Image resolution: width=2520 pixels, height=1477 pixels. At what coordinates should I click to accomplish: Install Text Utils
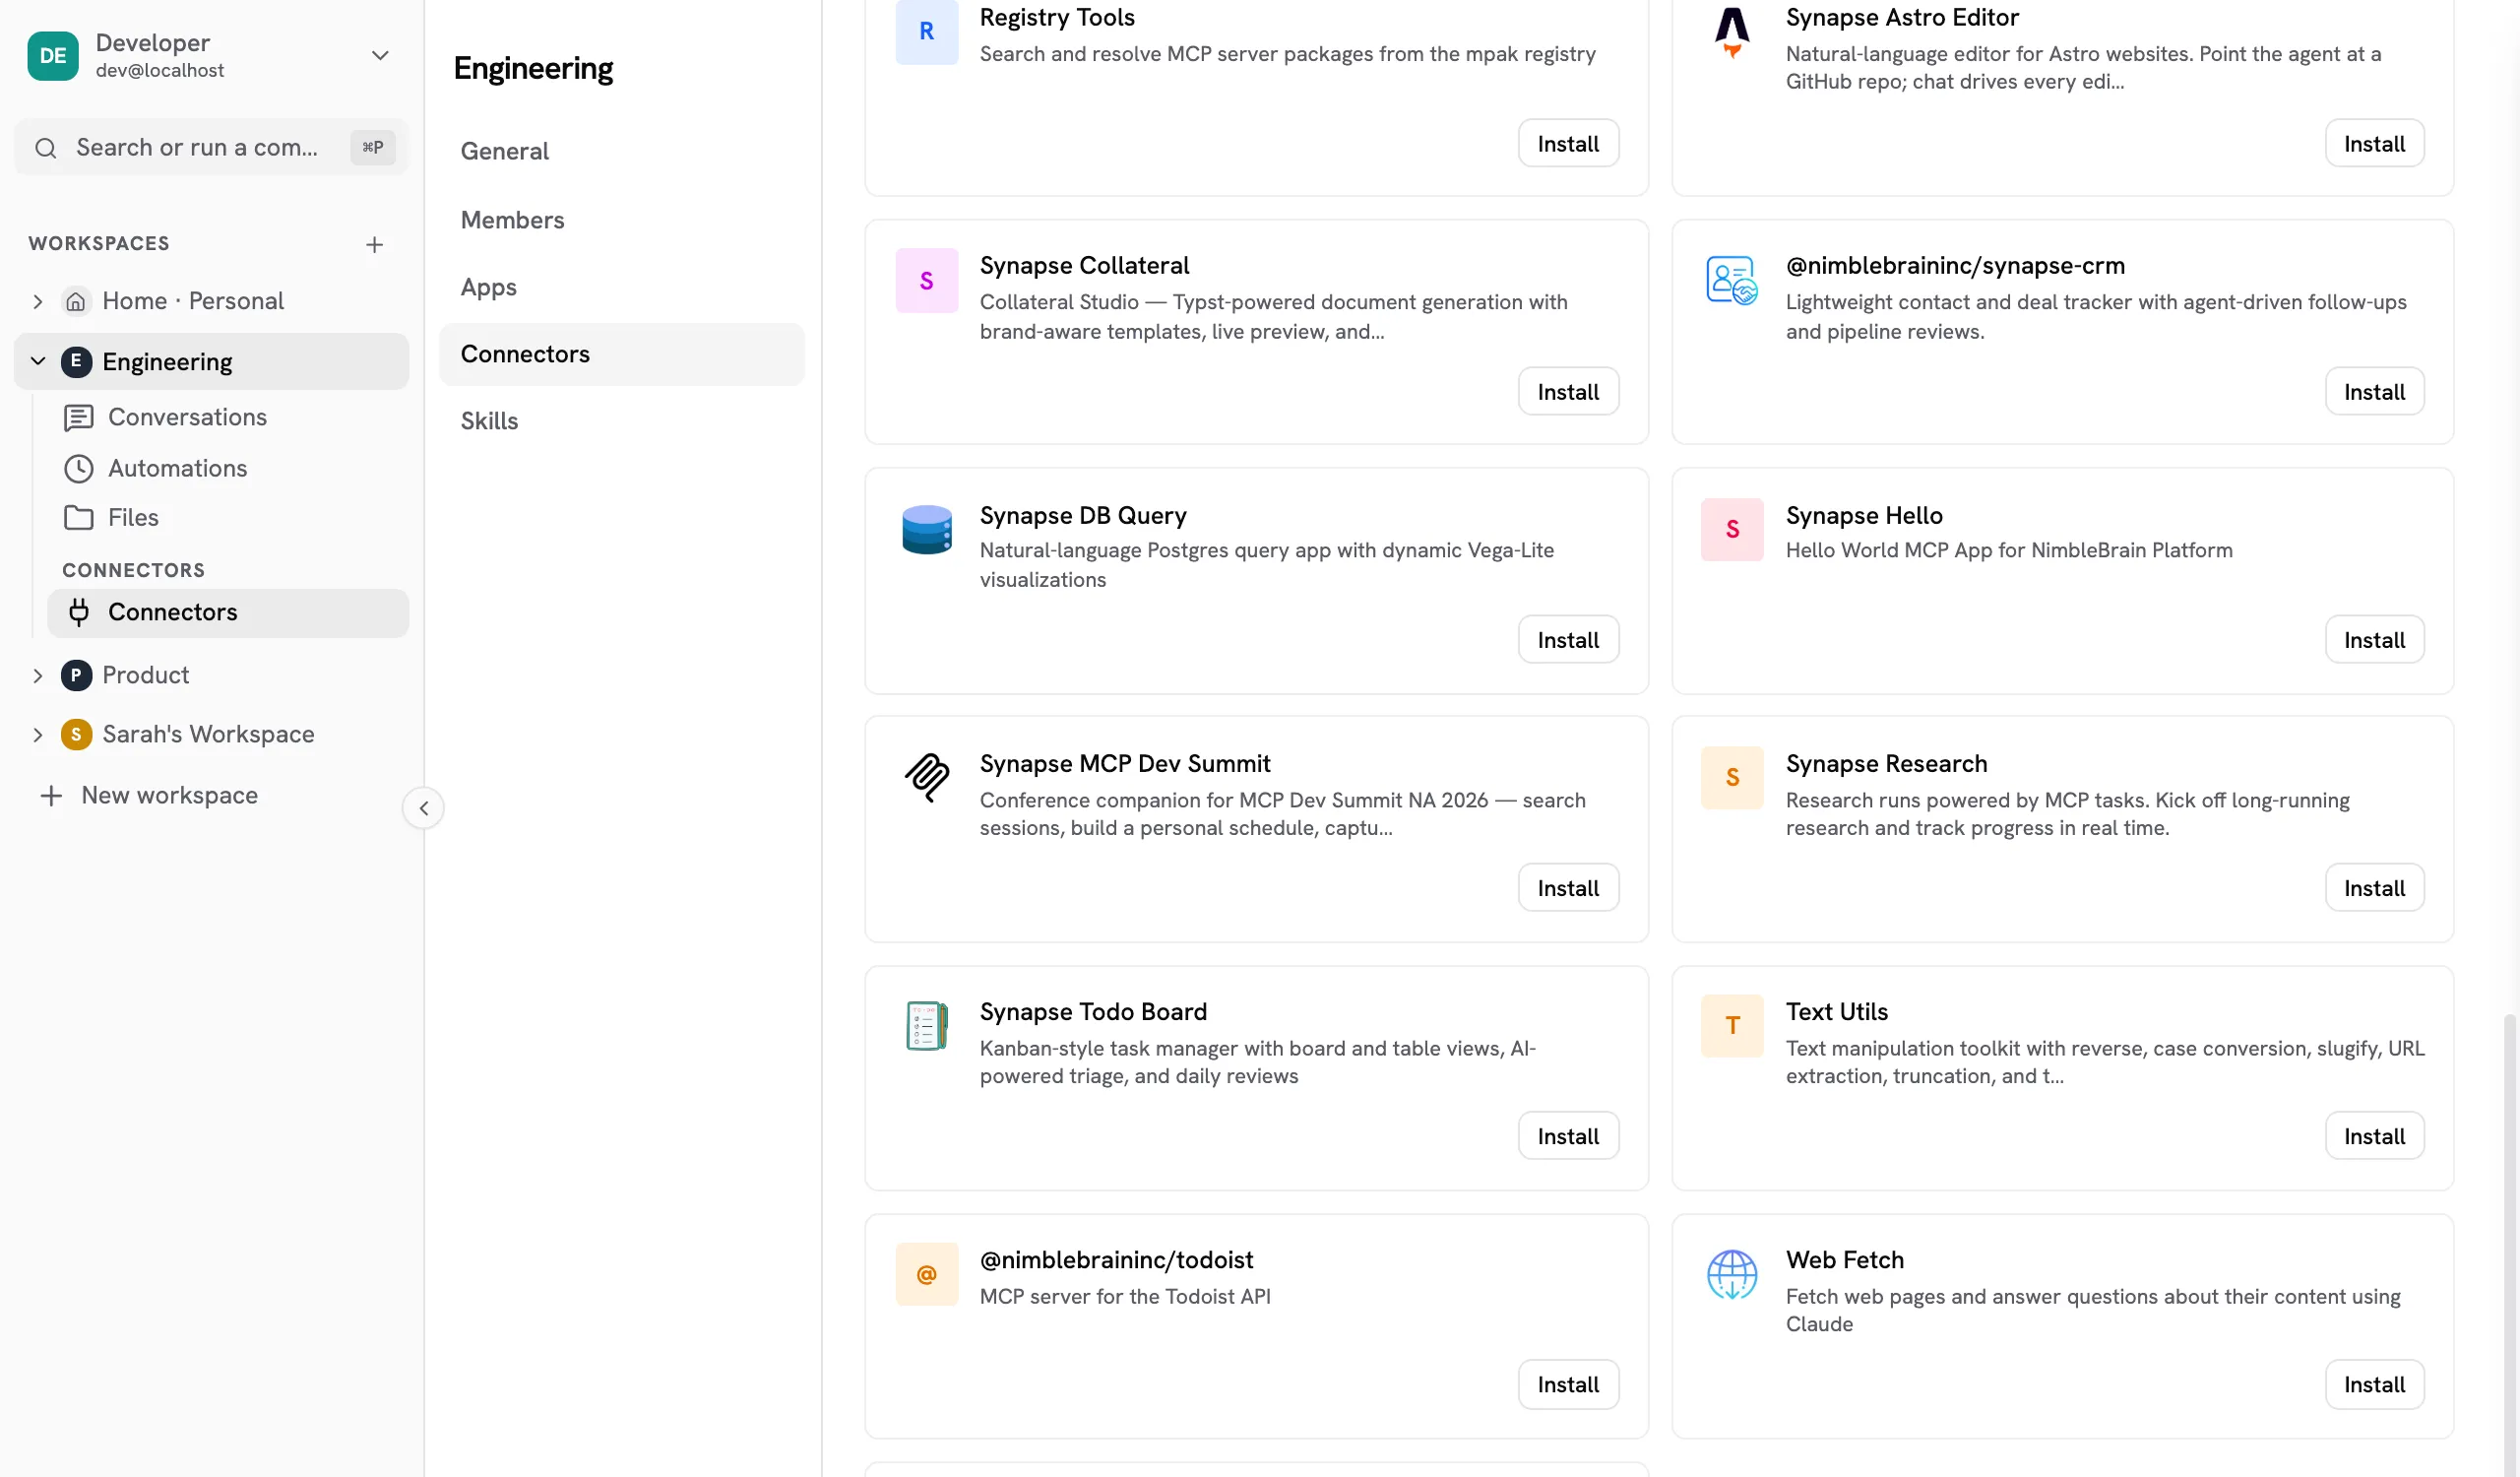[2374, 1135]
